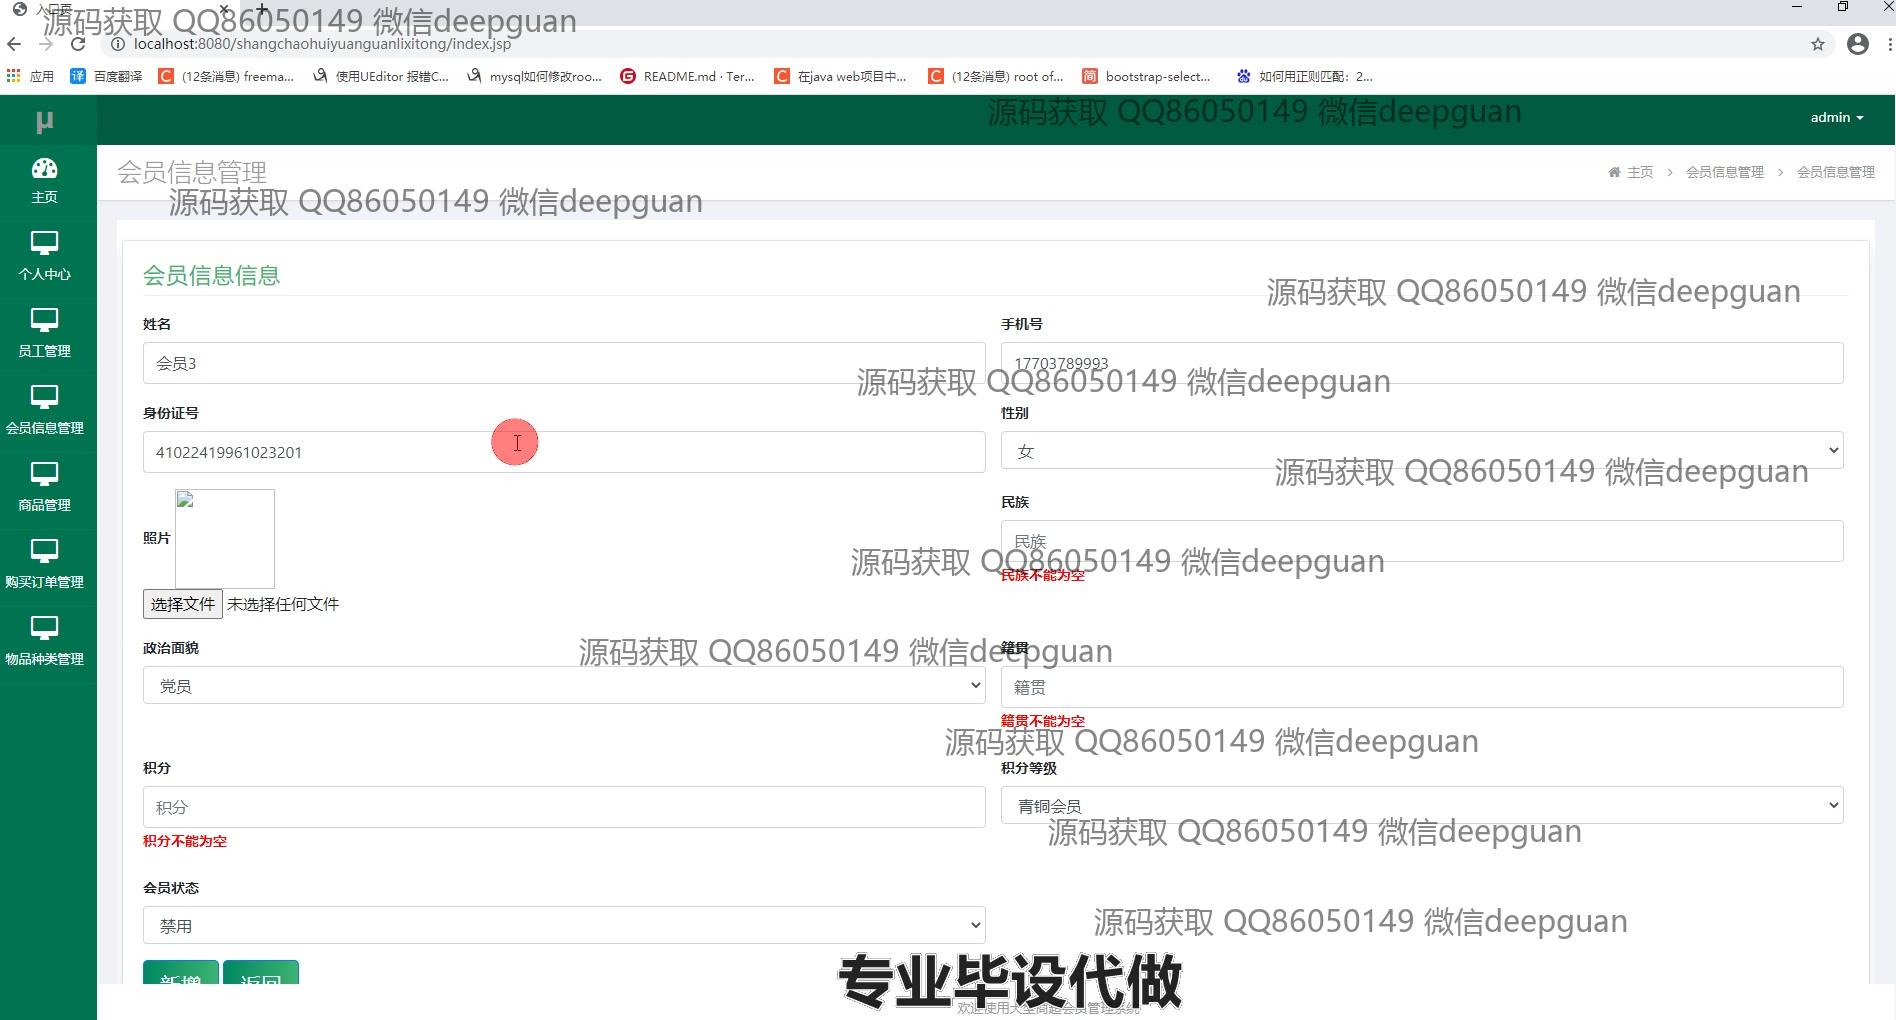Open the 主页 dashboard icon in sidebar

coord(45,169)
